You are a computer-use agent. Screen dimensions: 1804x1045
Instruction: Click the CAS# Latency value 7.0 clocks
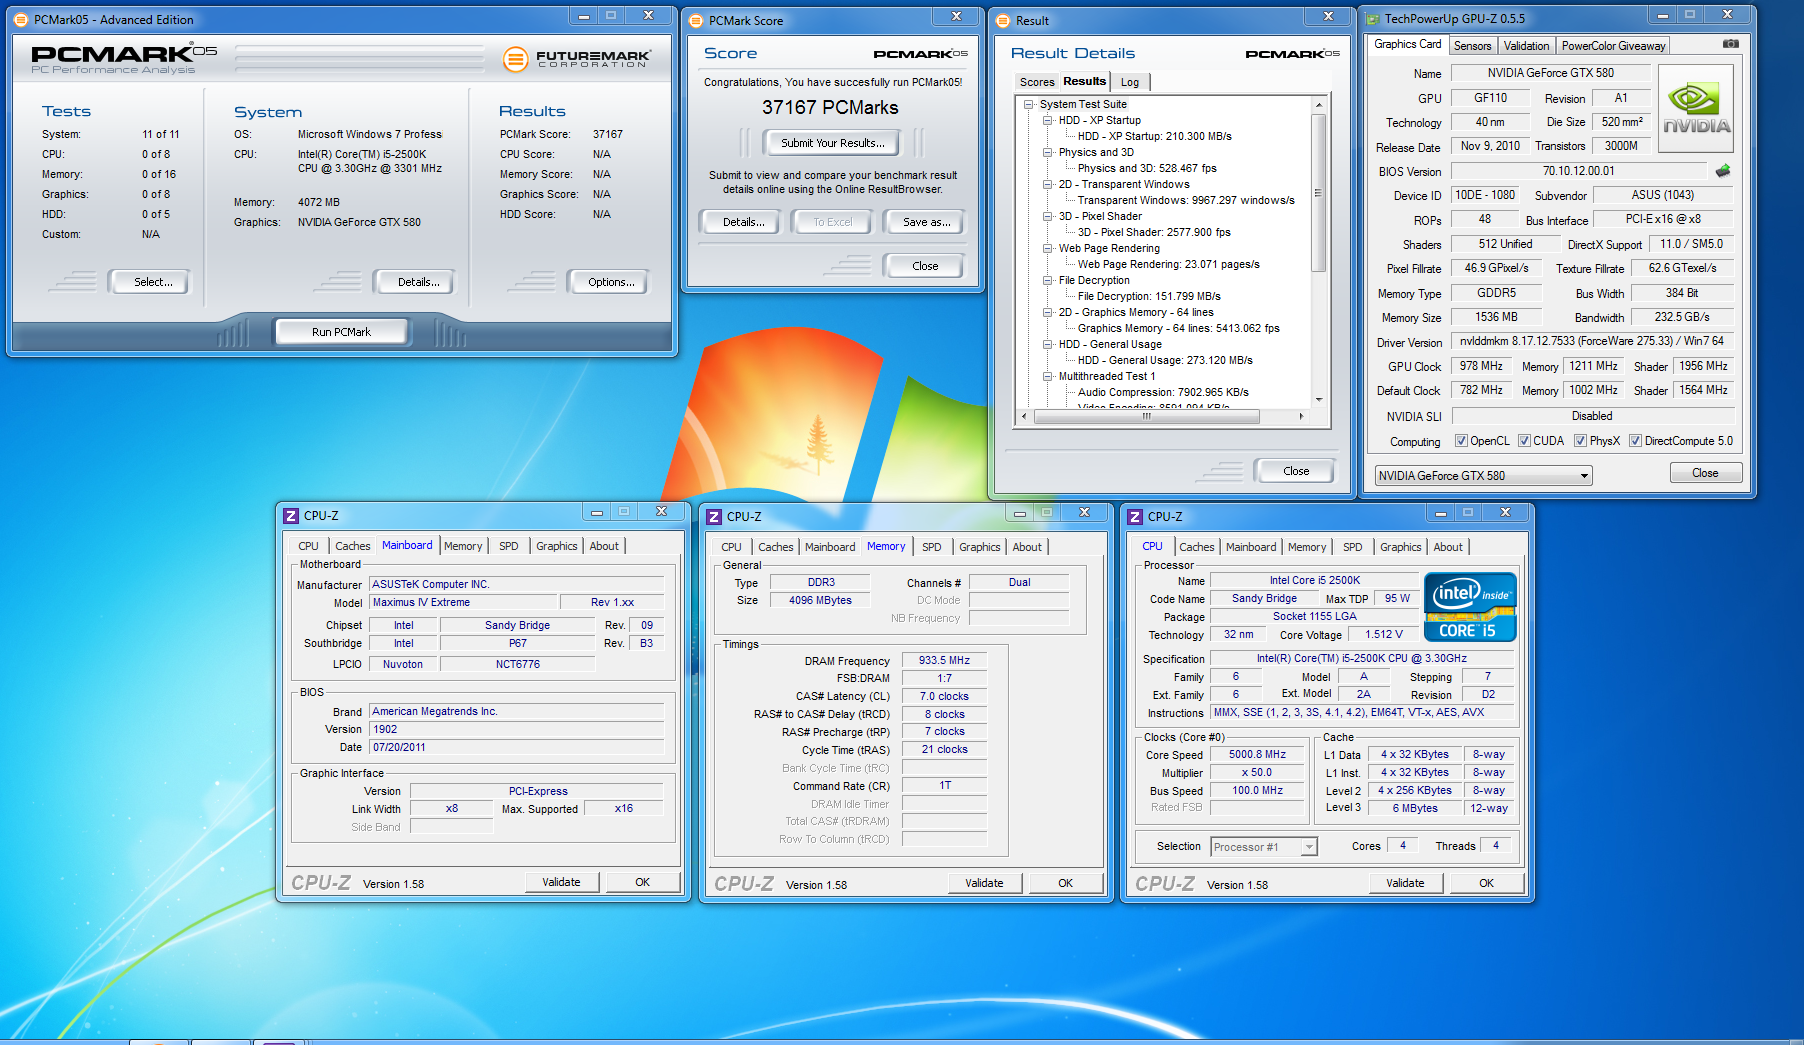[x=944, y=696]
